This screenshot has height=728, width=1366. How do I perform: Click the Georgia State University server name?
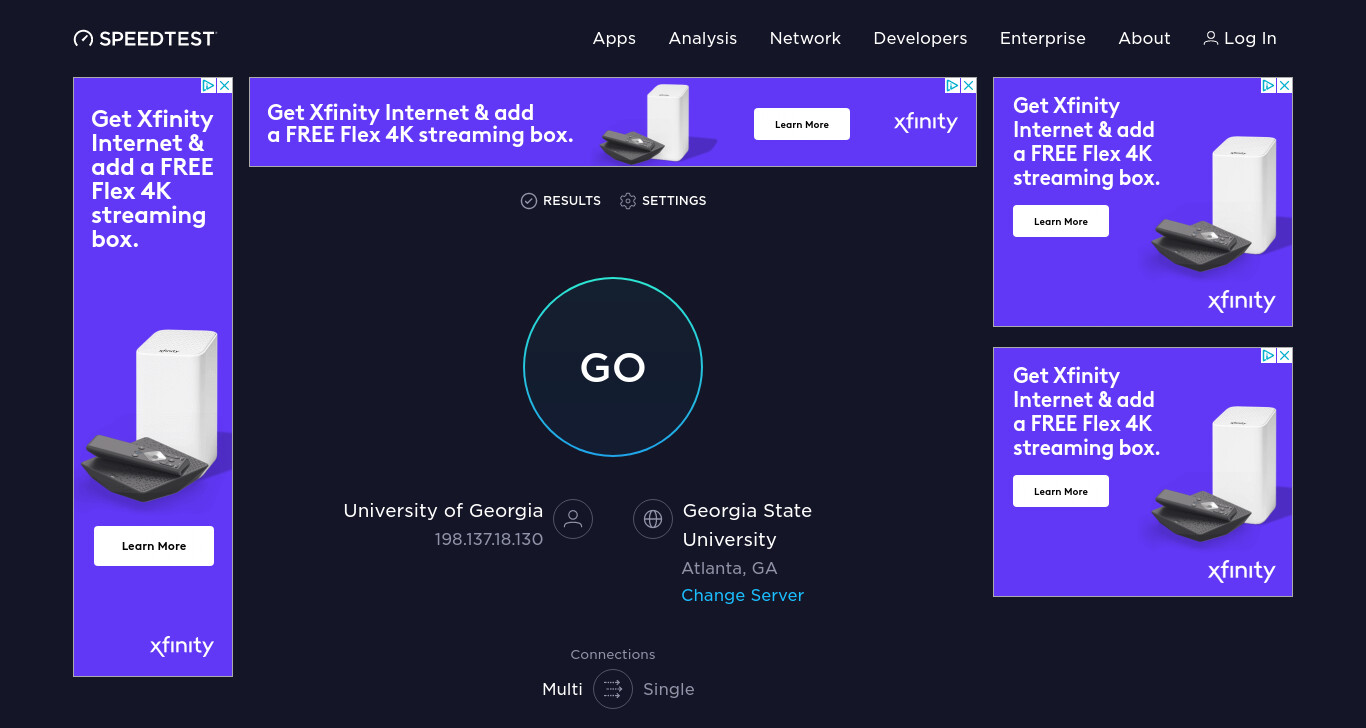[747, 525]
